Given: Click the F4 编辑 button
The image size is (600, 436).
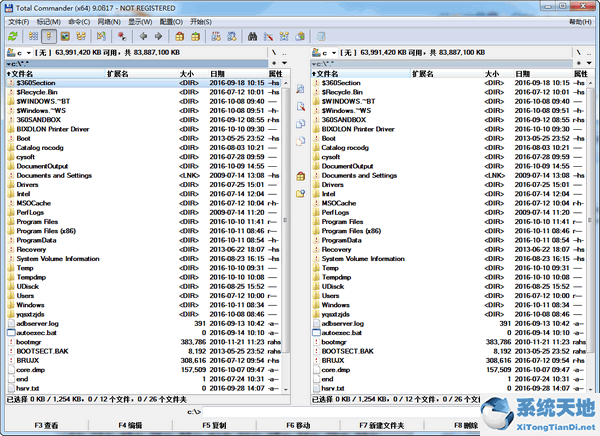Looking at the screenshot, I should point(130,425).
